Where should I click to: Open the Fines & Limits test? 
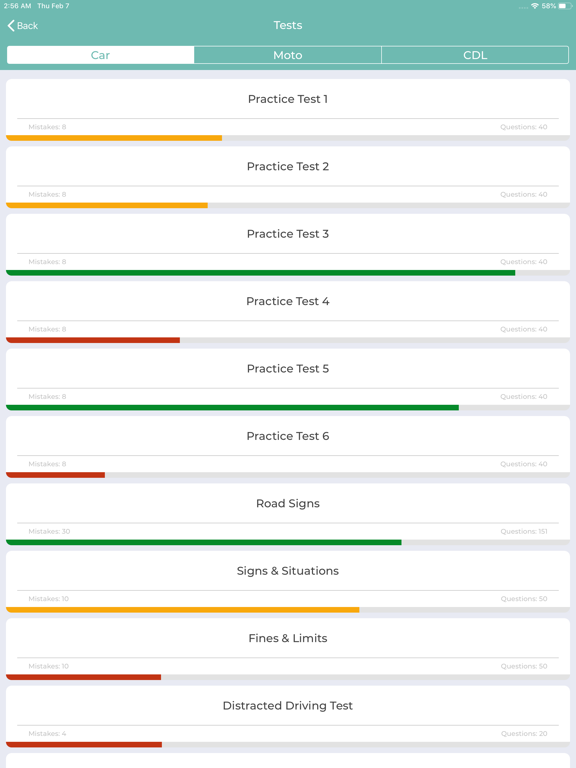click(x=288, y=649)
